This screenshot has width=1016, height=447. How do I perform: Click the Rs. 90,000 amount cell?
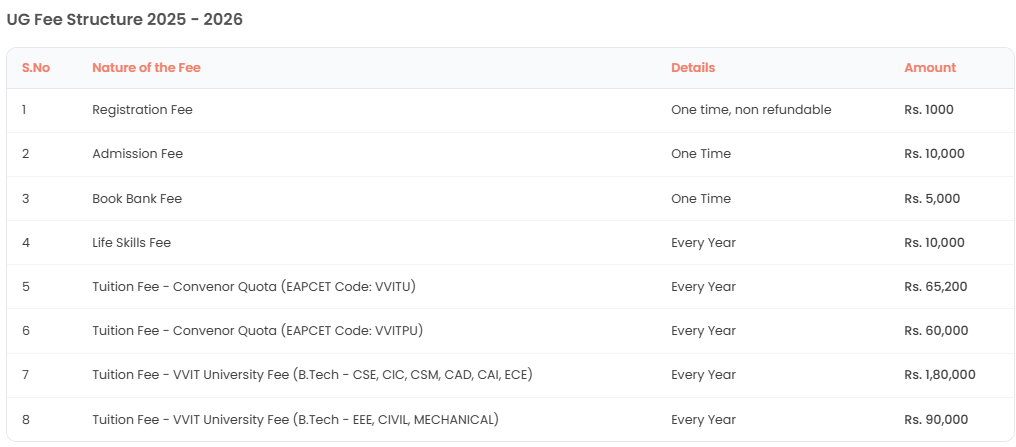pos(936,420)
